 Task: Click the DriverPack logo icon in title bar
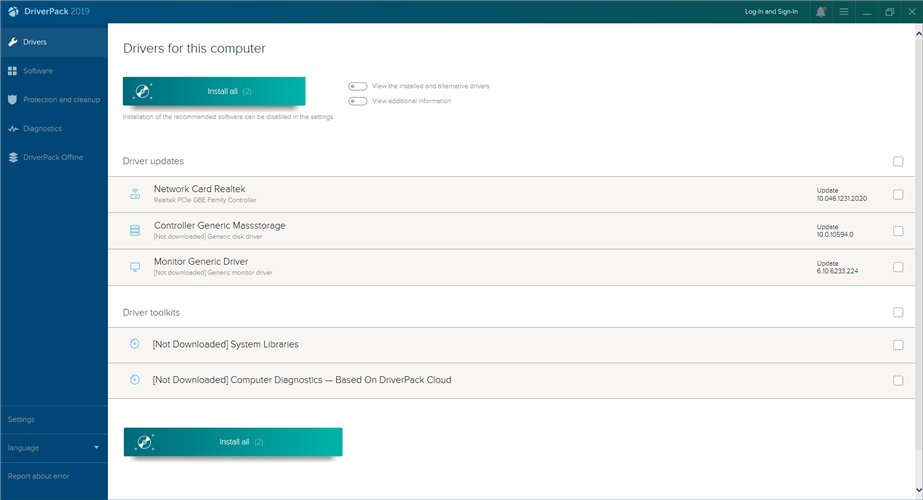12,12
